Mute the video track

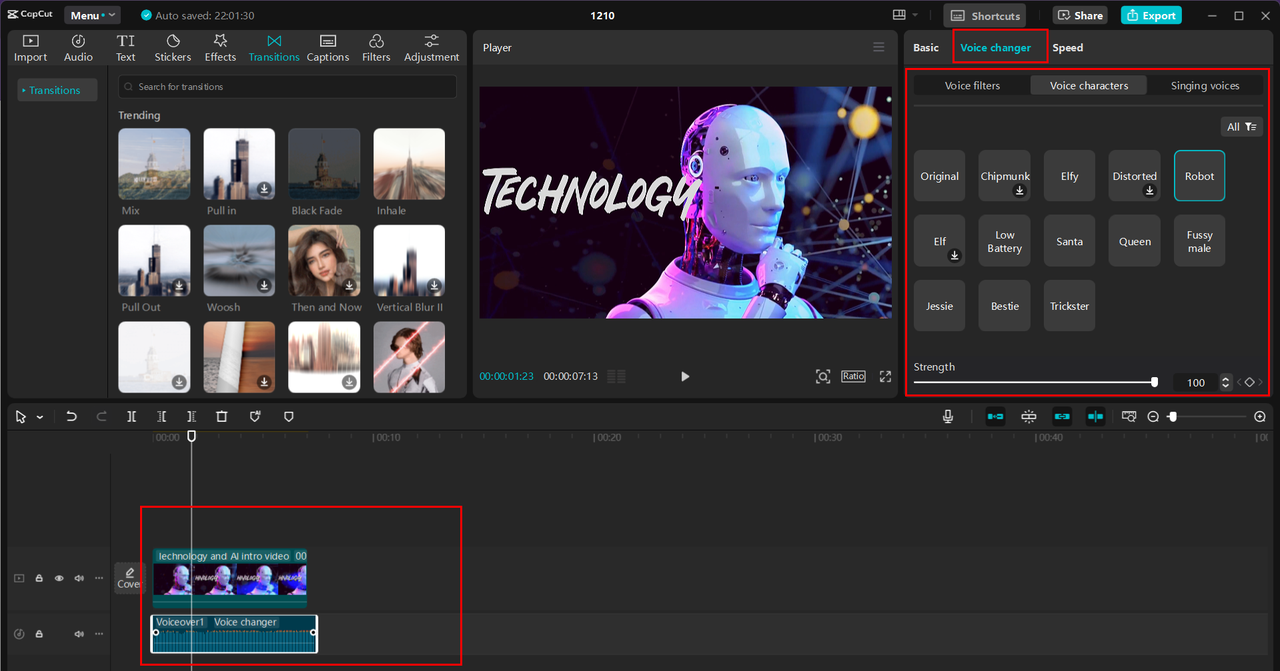click(79, 578)
